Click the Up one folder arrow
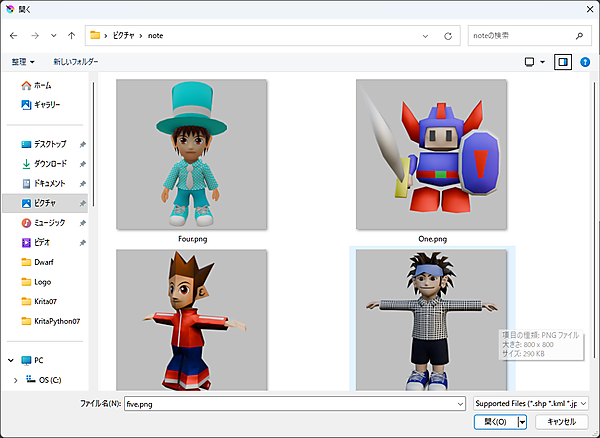 point(71,36)
